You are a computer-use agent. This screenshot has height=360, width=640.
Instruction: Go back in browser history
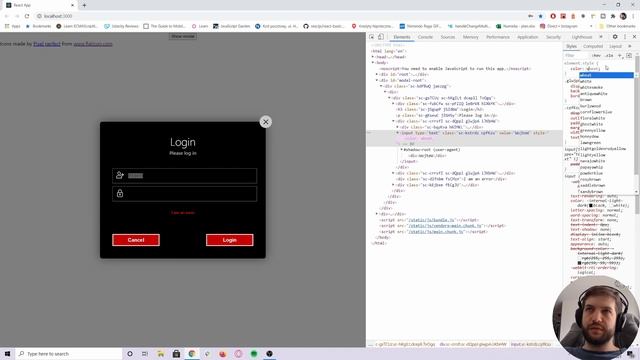[x=7, y=16]
